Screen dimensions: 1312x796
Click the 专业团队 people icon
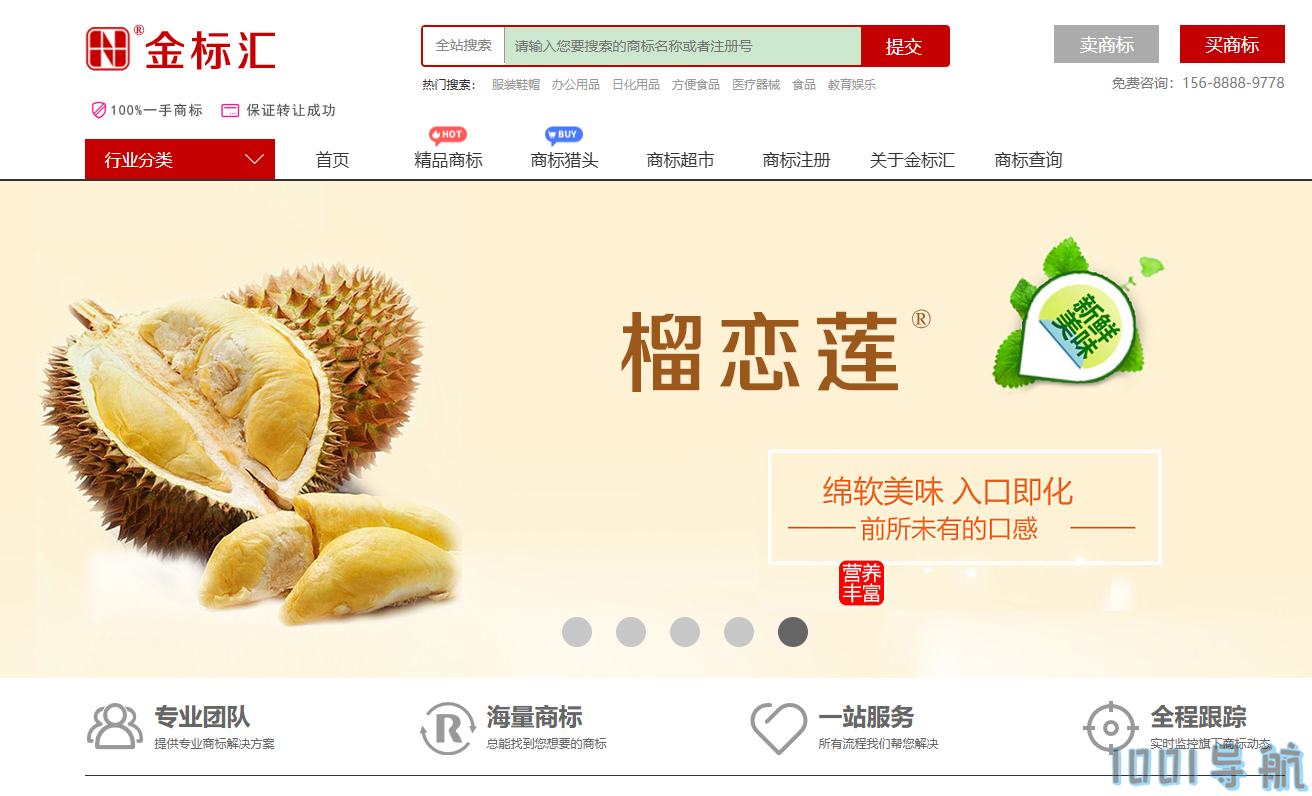[115, 727]
